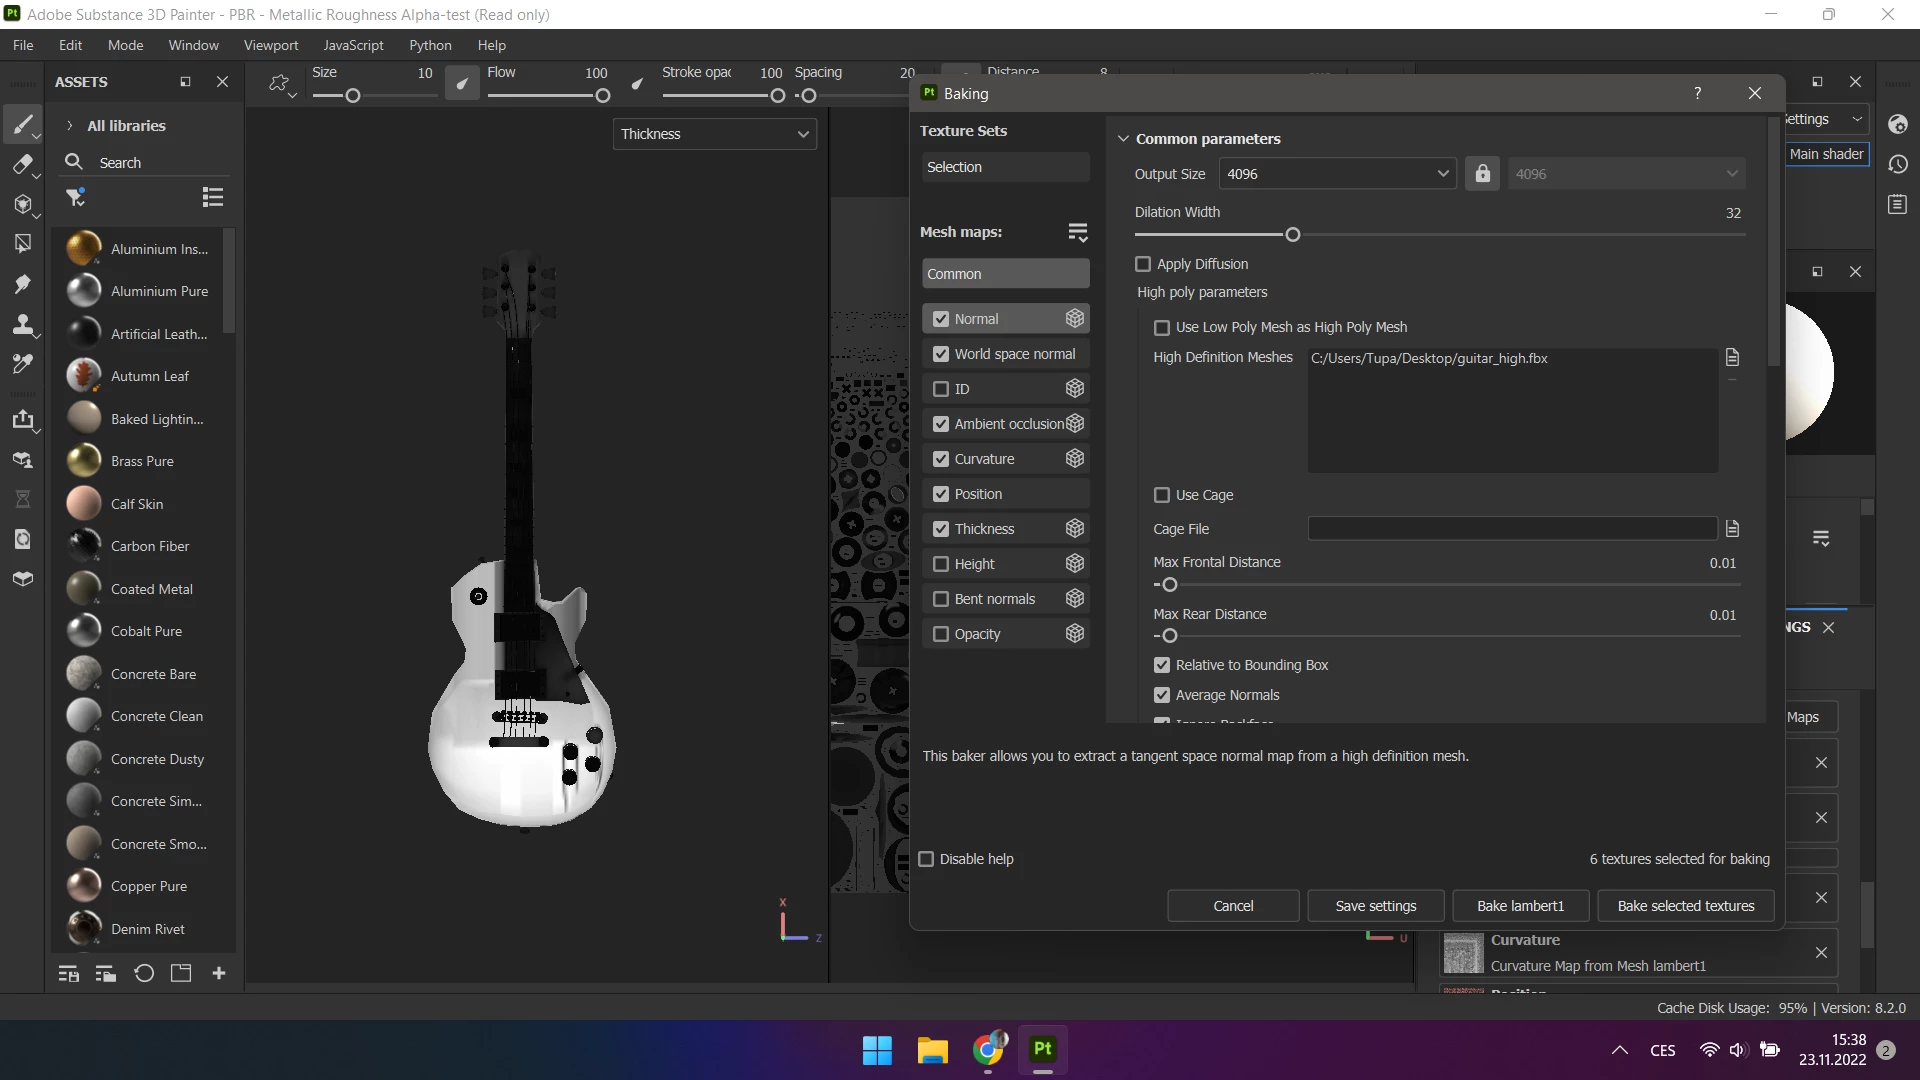The width and height of the screenshot is (1920, 1080).
Task: Select the Paint brush tool
Action: click(22, 125)
